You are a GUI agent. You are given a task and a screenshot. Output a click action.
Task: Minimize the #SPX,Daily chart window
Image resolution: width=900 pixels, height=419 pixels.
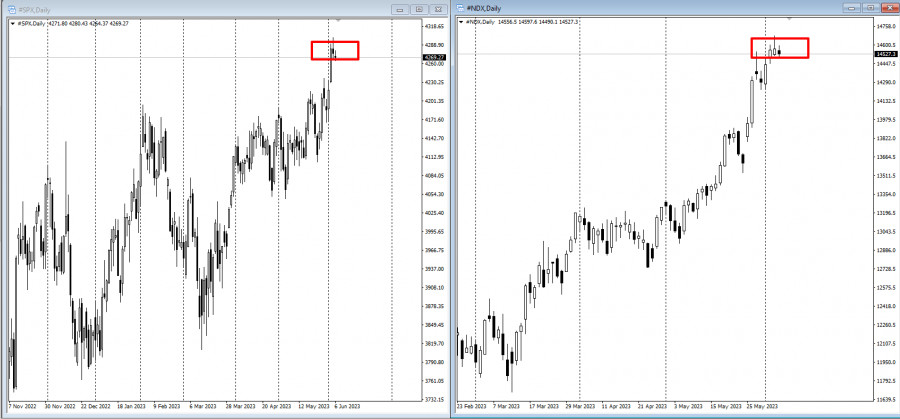[x=400, y=9]
